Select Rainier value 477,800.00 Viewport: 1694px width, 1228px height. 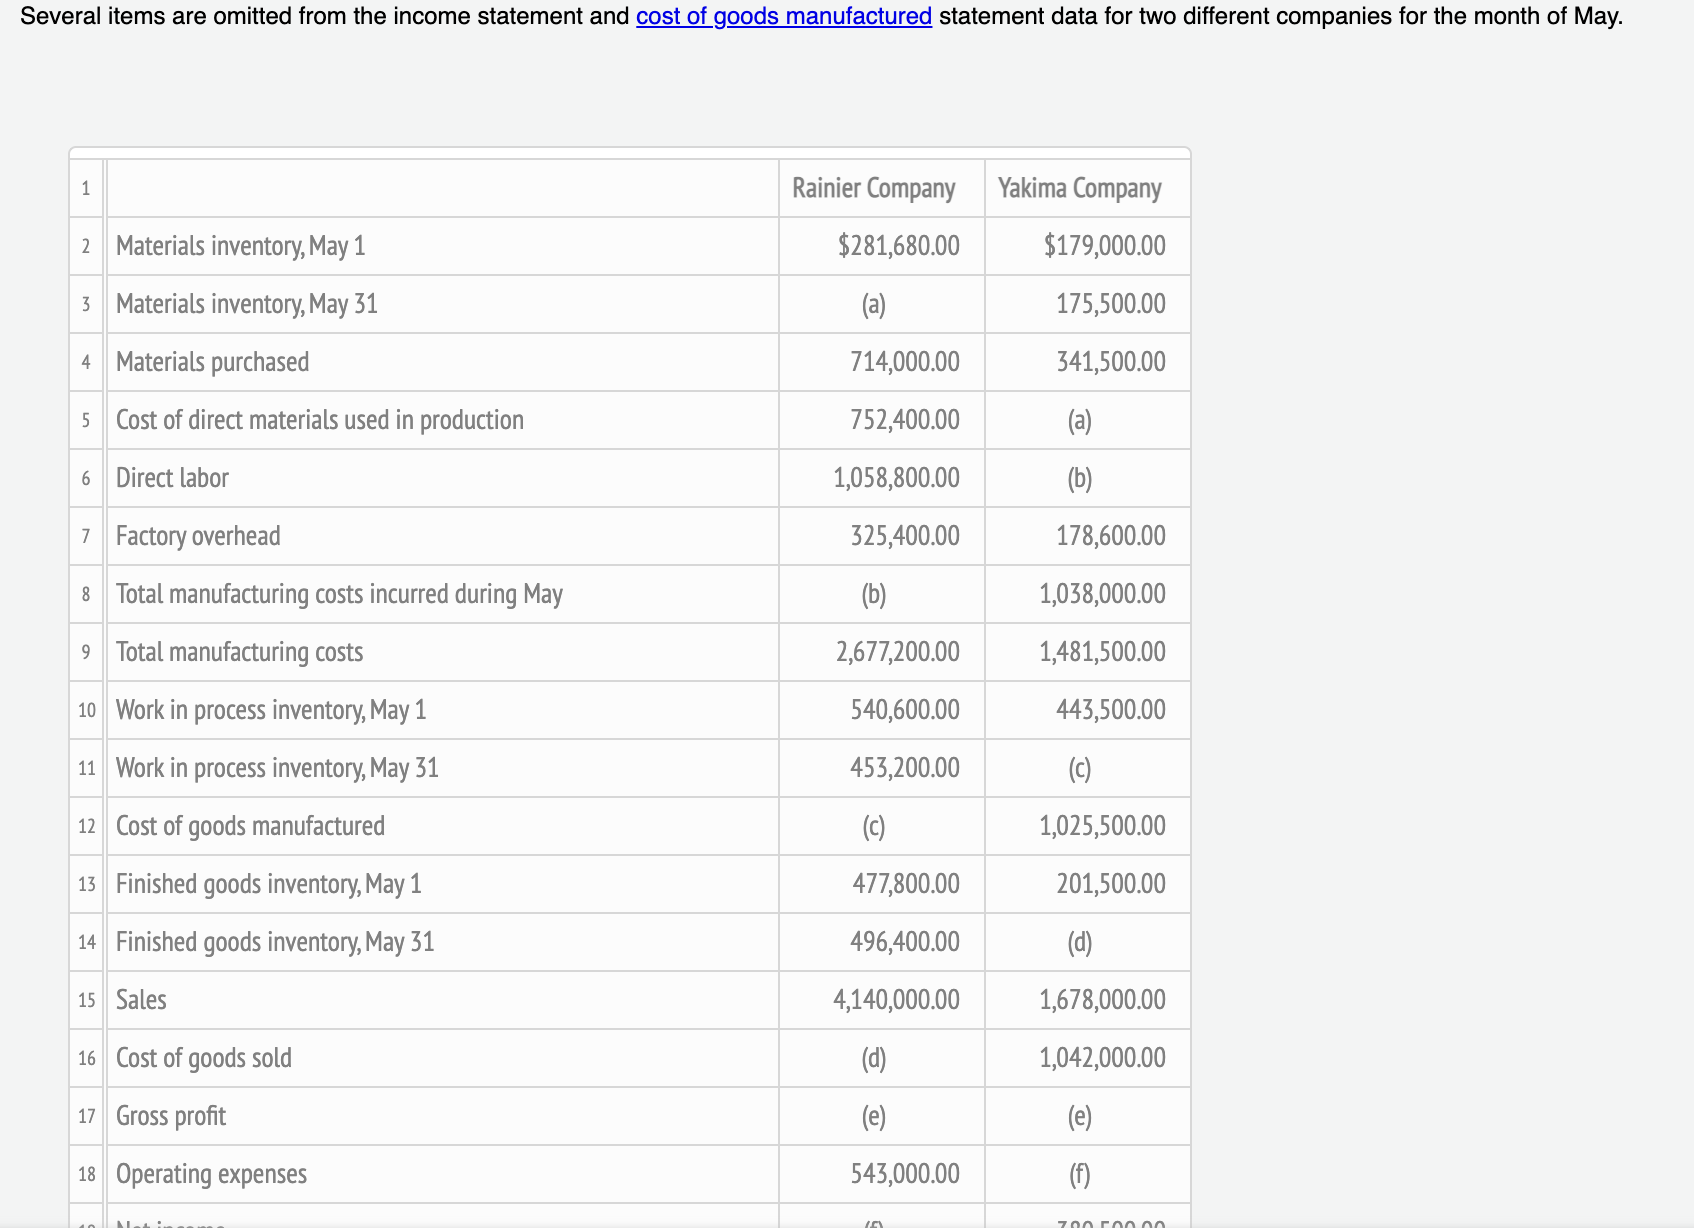point(906,884)
